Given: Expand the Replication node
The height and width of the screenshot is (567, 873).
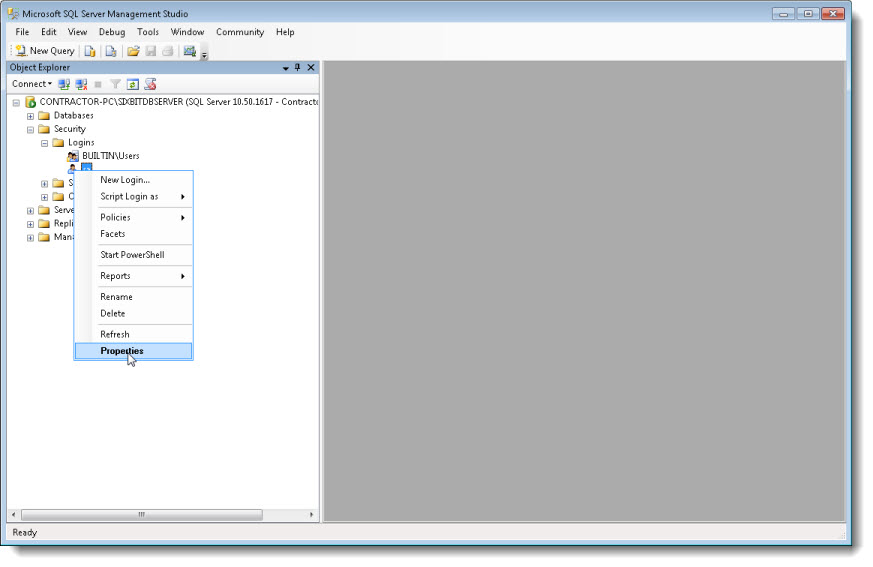Looking at the screenshot, I should tap(30, 224).
